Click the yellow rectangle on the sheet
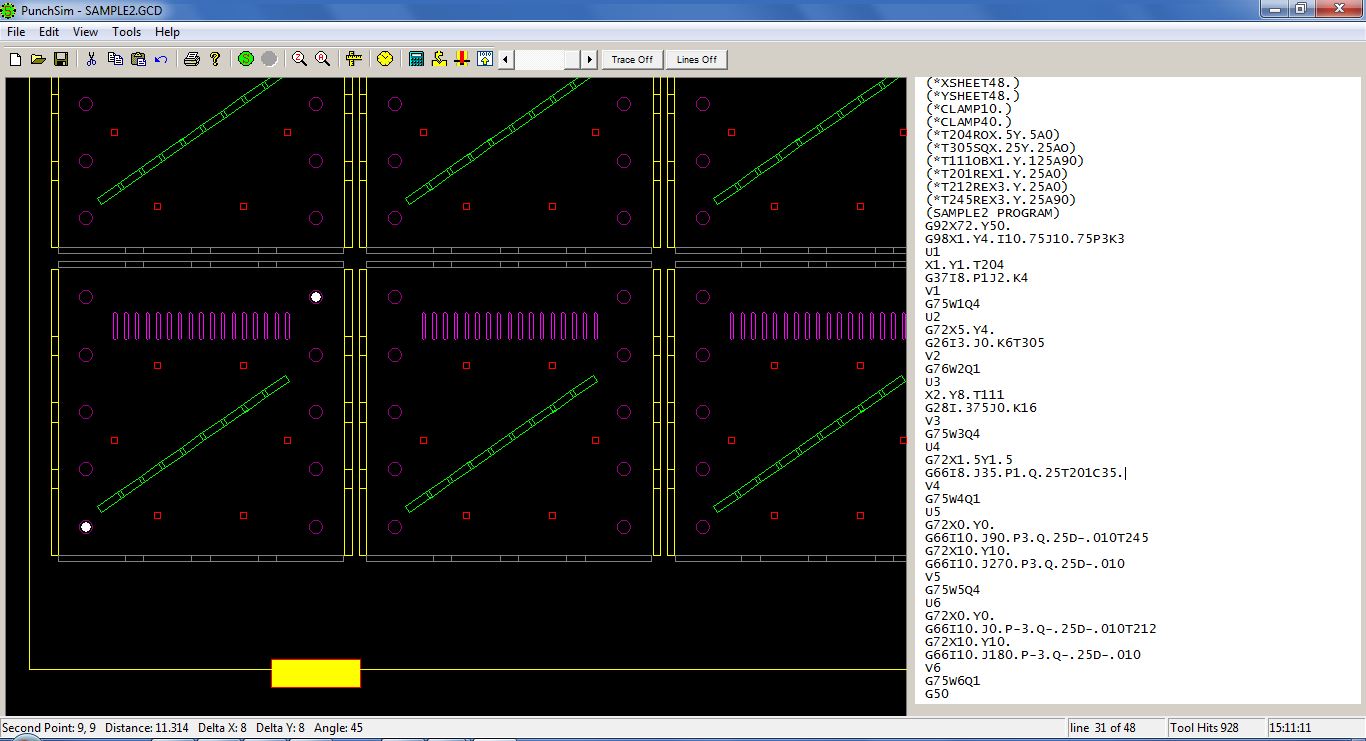 (x=315, y=673)
